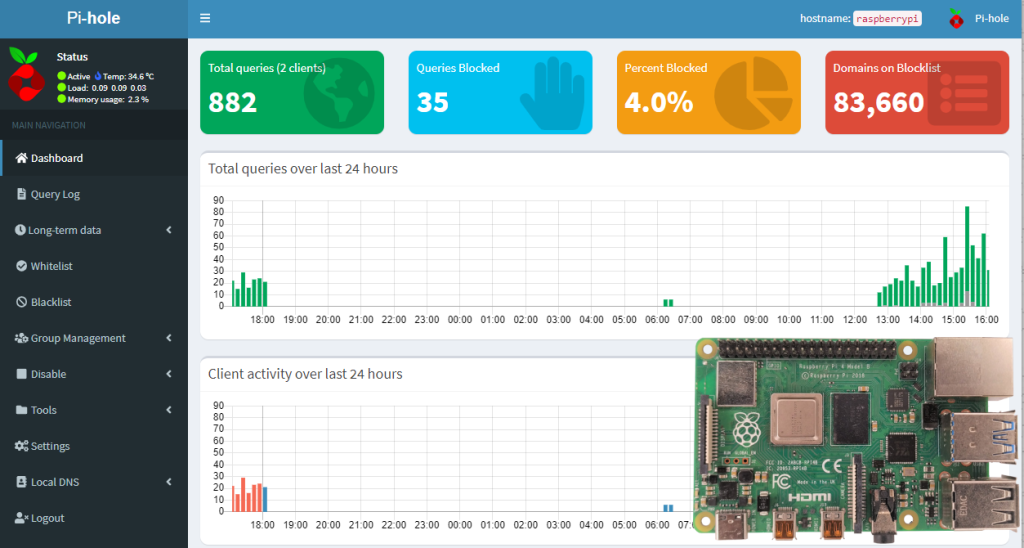The height and width of the screenshot is (548, 1024).
Task: Click the Settings gears icon
Action: point(22,446)
